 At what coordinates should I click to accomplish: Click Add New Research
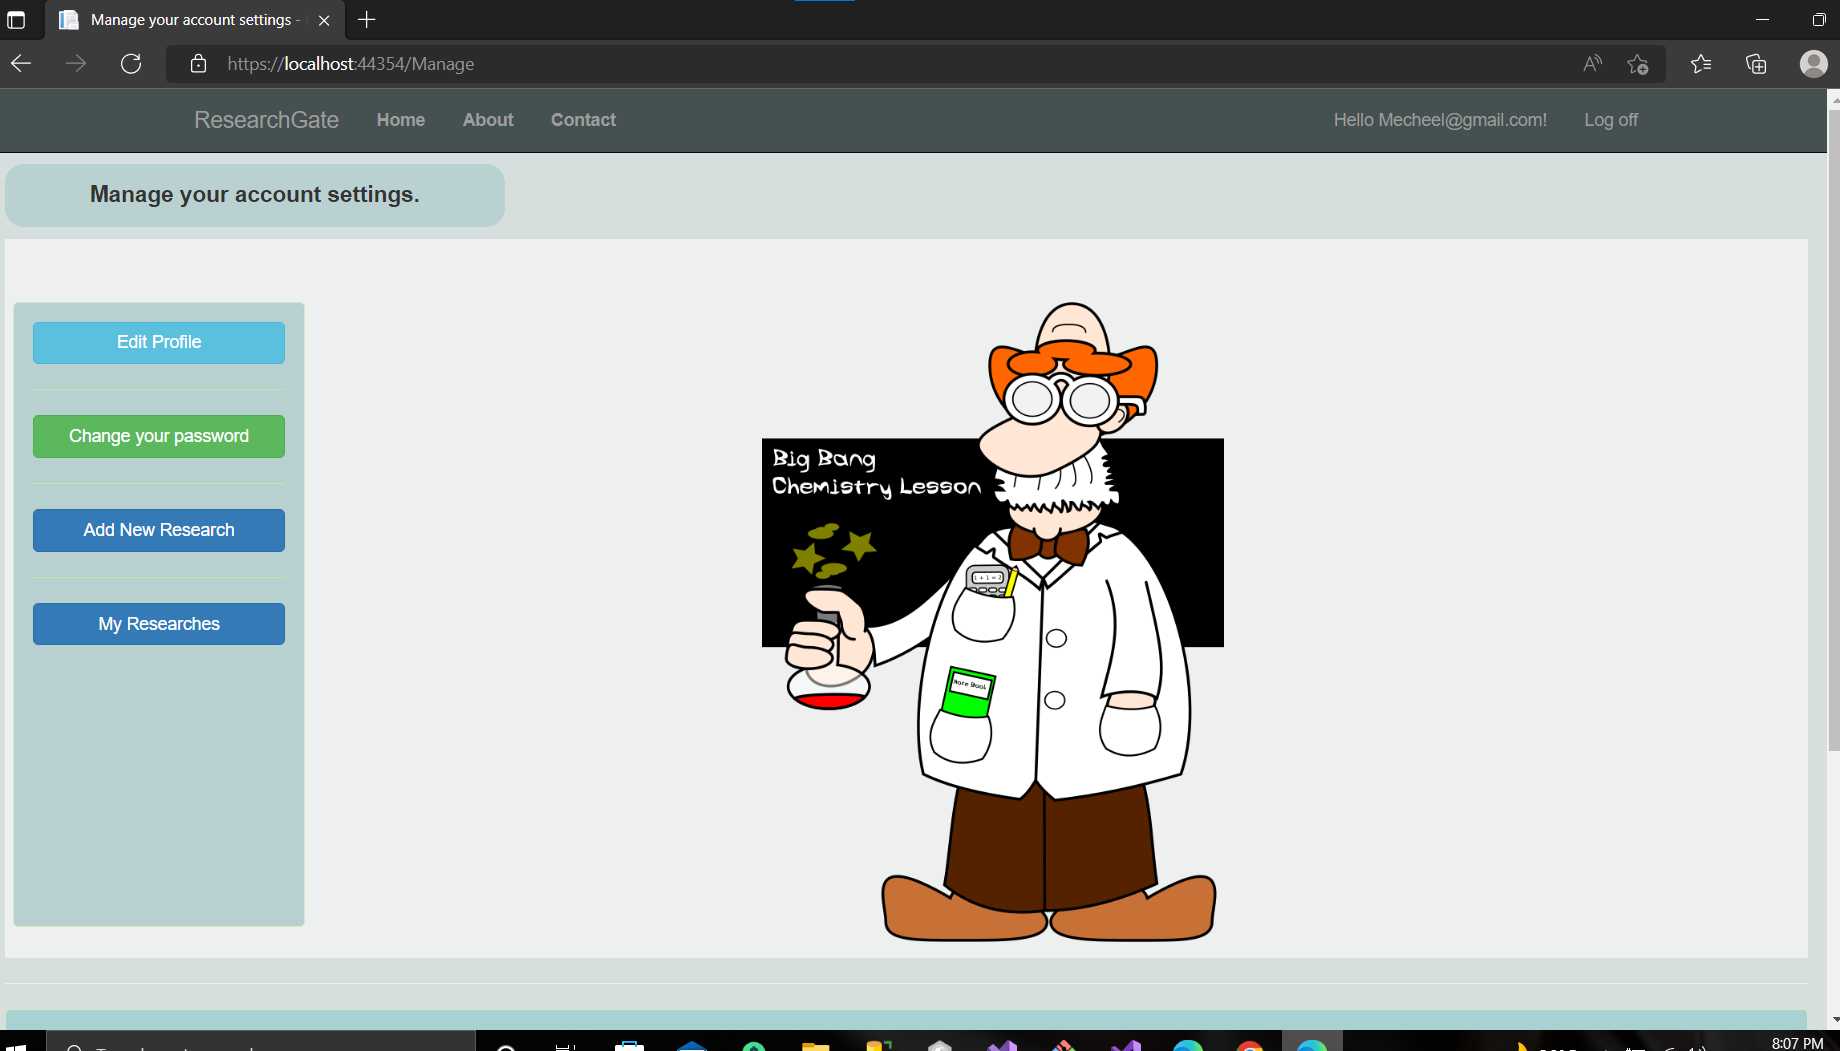(158, 530)
